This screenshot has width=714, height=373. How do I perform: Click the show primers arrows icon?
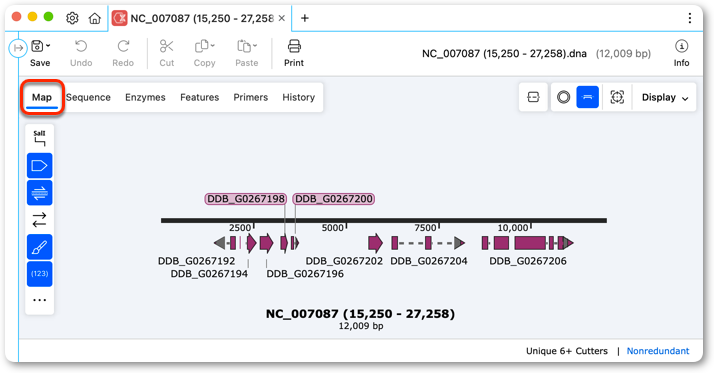coord(40,220)
